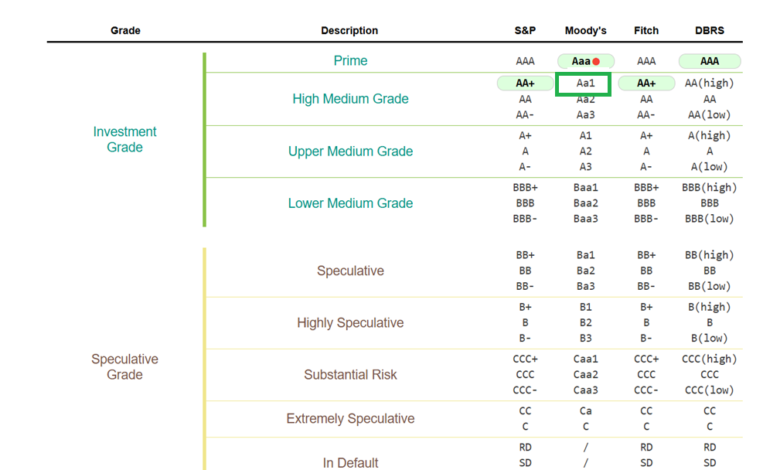The height and width of the screenshot is (470, 780).
Task: Select the Moody's B1 rating
Action: 585,307
